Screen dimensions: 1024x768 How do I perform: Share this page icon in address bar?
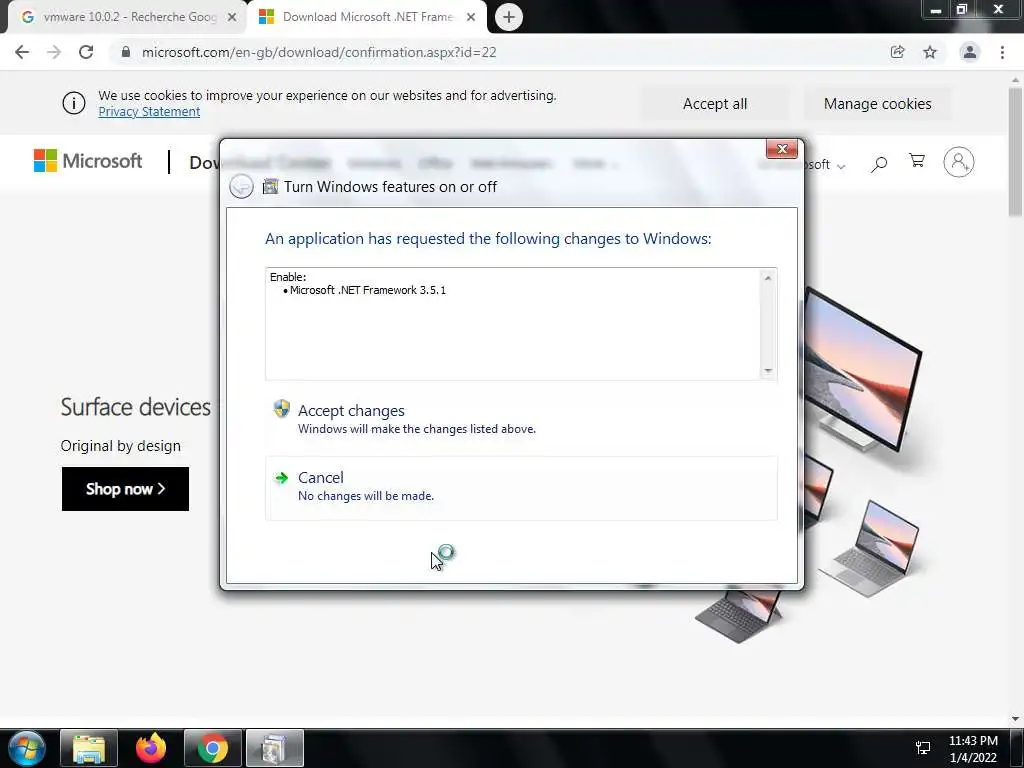pyautogui.click(x=897, y=52)
